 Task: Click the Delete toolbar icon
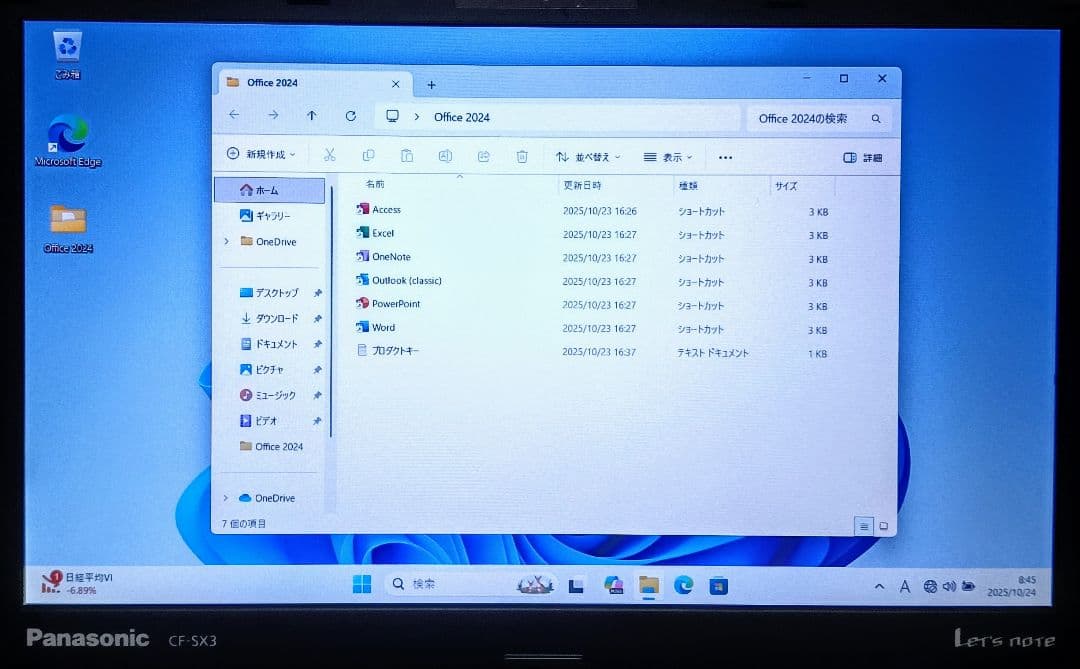pos(521,156)
